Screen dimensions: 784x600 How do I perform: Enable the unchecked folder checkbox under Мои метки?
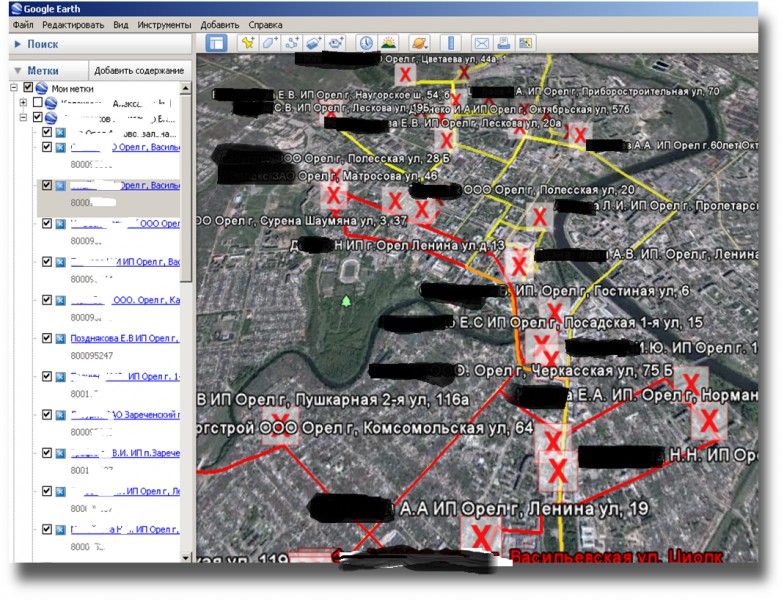tap(38, 102)
